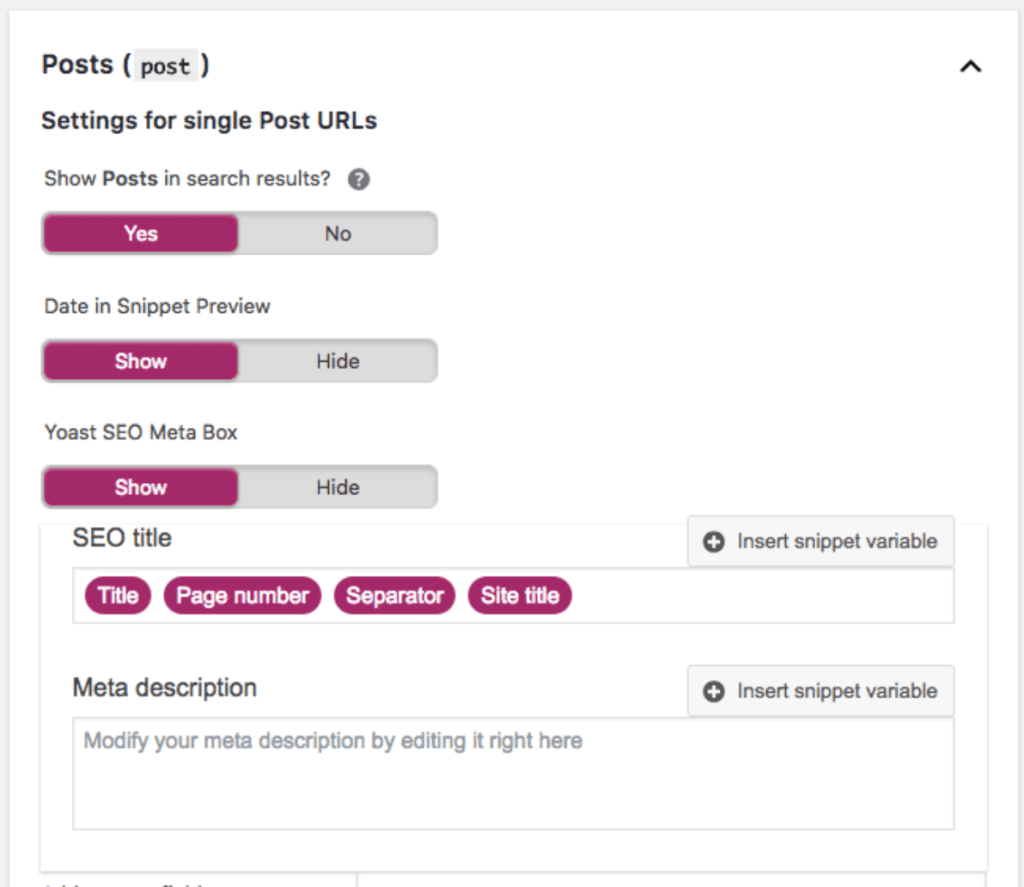
Task: Click the help icon beside Show Posts
Action: 359,180
